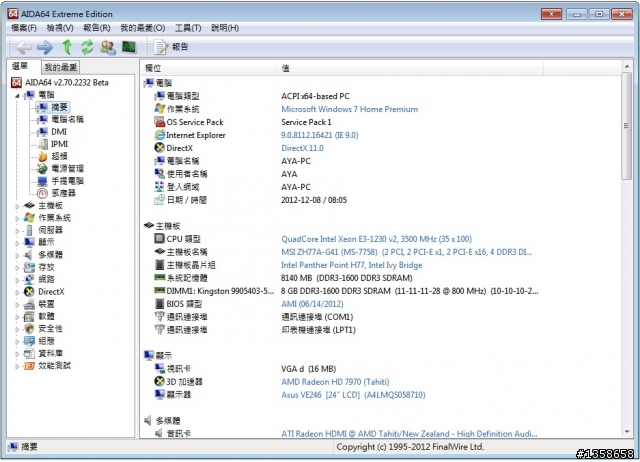This screenshot has width=640, height=462.
Task: Expand the 存放 tree node
Action: pos(17,268)
